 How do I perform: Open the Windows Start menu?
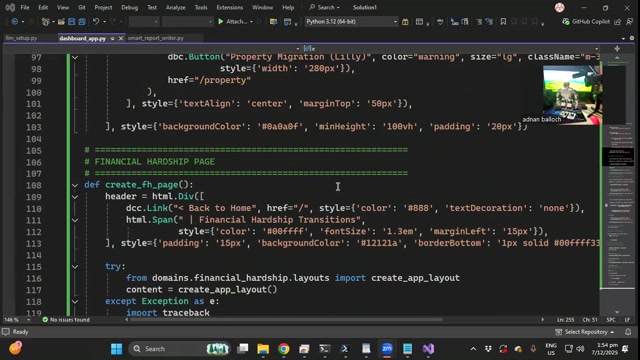[116, 349]
